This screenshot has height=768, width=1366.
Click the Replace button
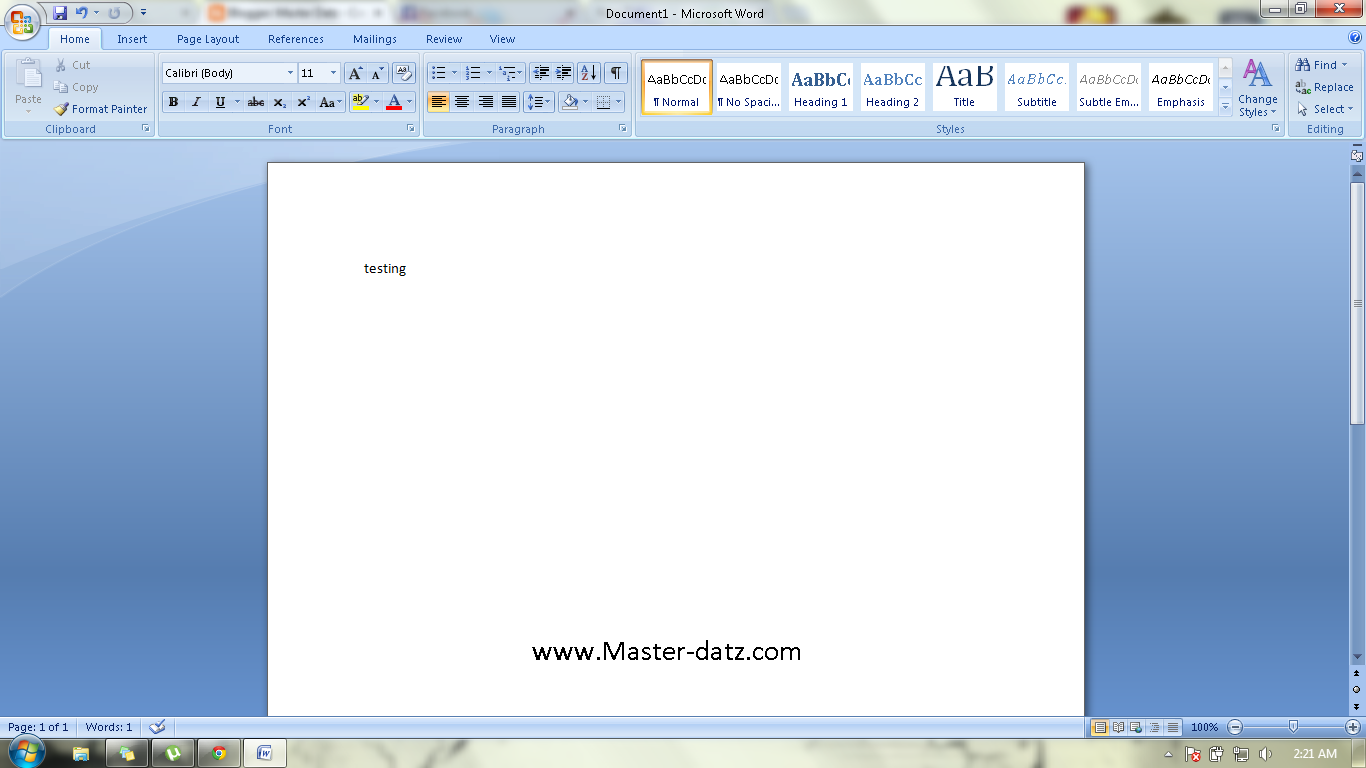coord(1324,87)
